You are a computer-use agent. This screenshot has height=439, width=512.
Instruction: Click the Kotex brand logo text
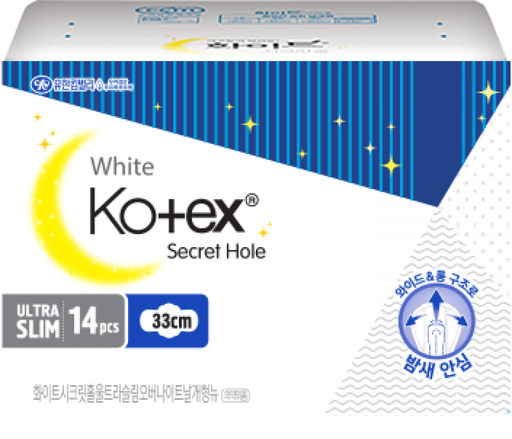click(x=168, y=211)
